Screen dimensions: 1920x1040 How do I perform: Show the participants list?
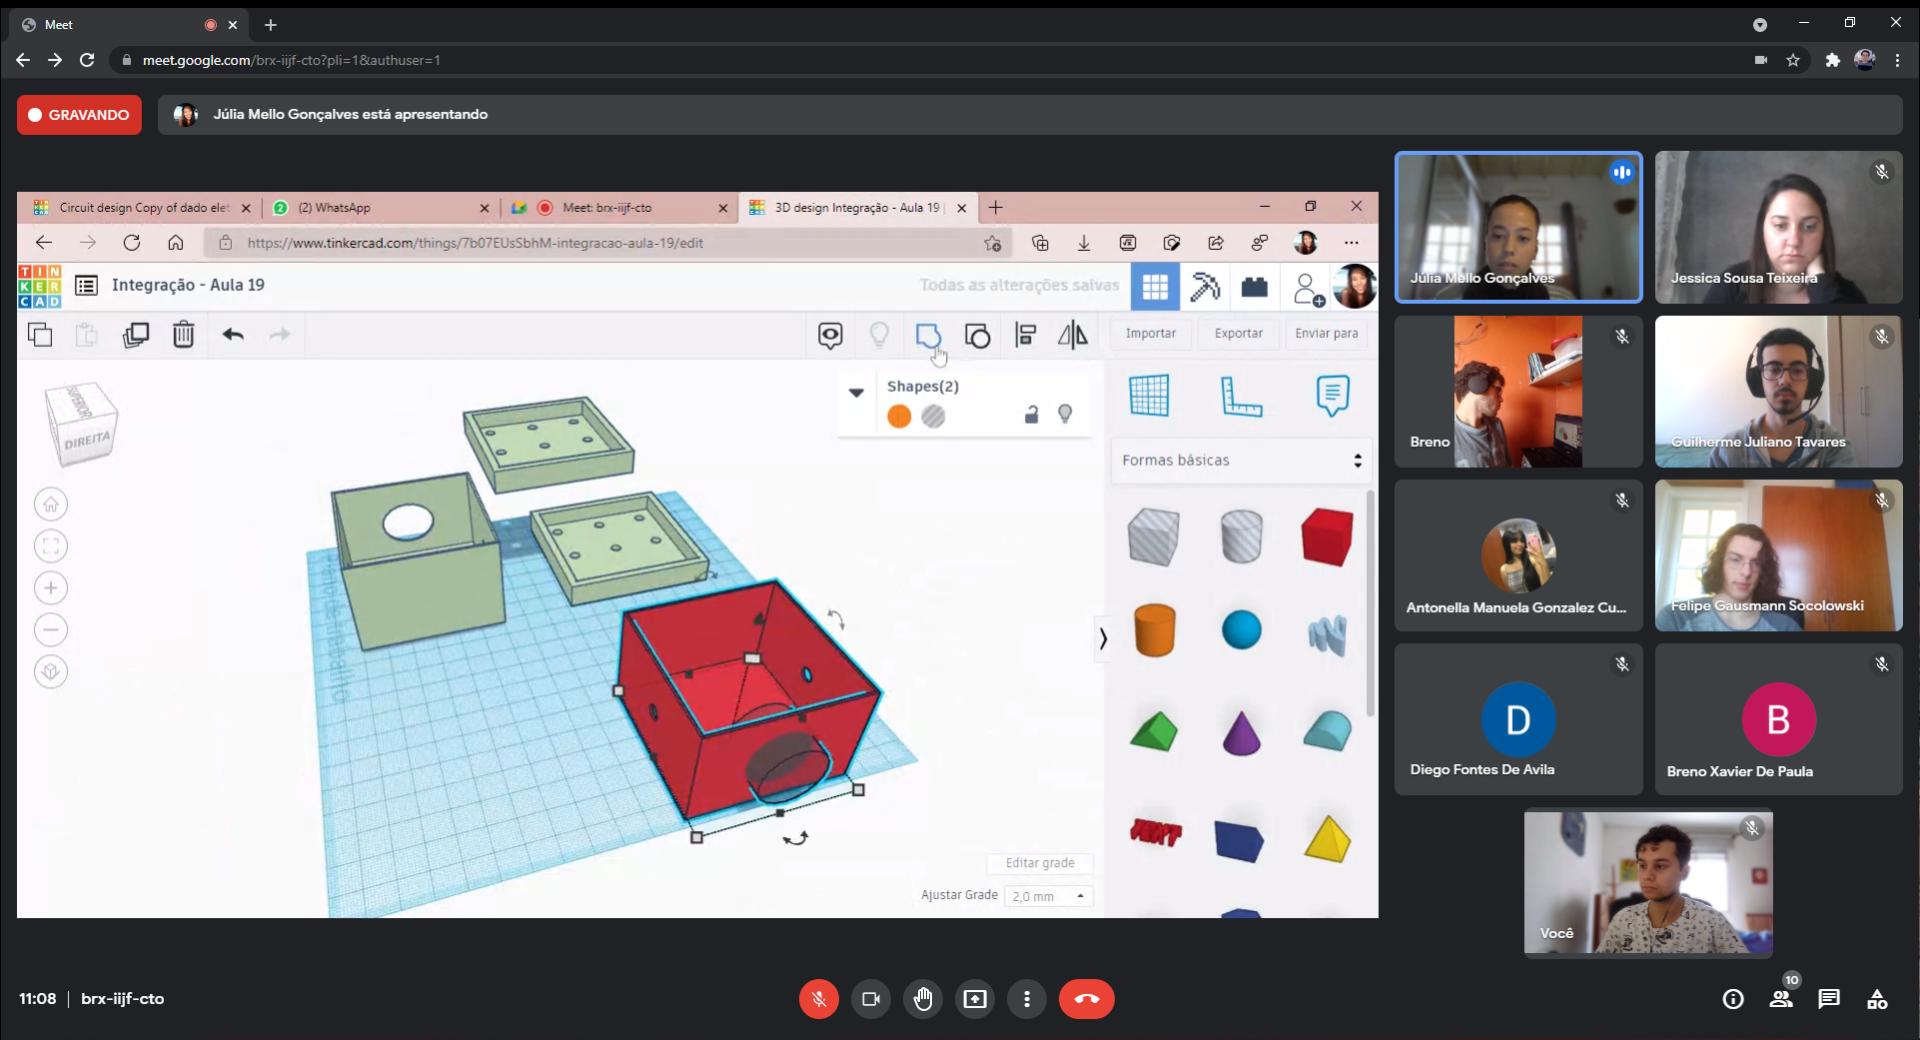[x=1780, y=999]
